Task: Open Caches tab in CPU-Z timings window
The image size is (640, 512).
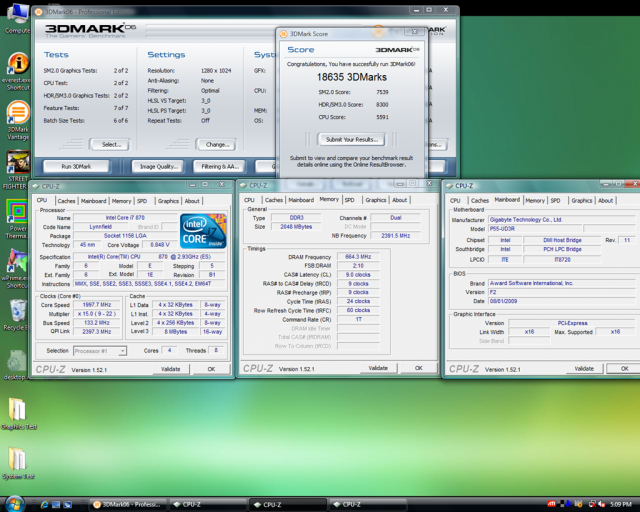Action: click(x=274, y=200)
